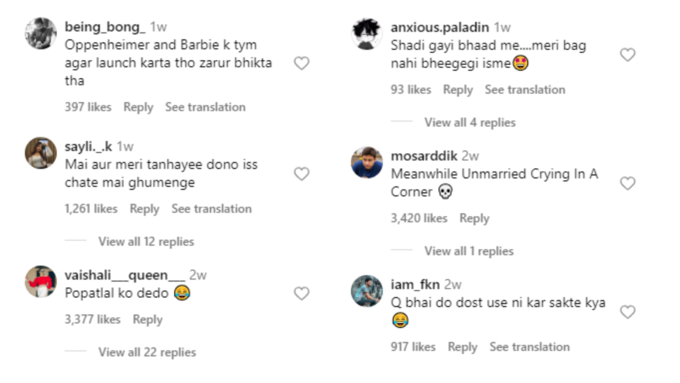Screen dimensions: 680x383
Task: Expand View all 1 replies
Action: click(469, 251)
